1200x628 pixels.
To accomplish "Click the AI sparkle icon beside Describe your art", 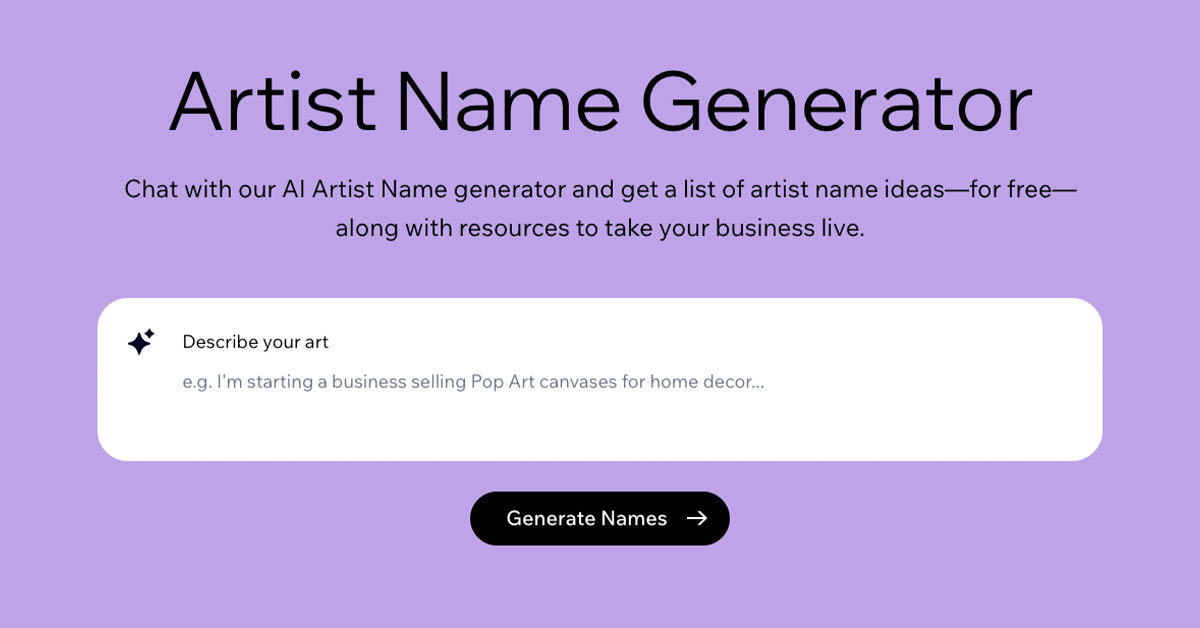I will pyautogui.click(x=141, y=340).
